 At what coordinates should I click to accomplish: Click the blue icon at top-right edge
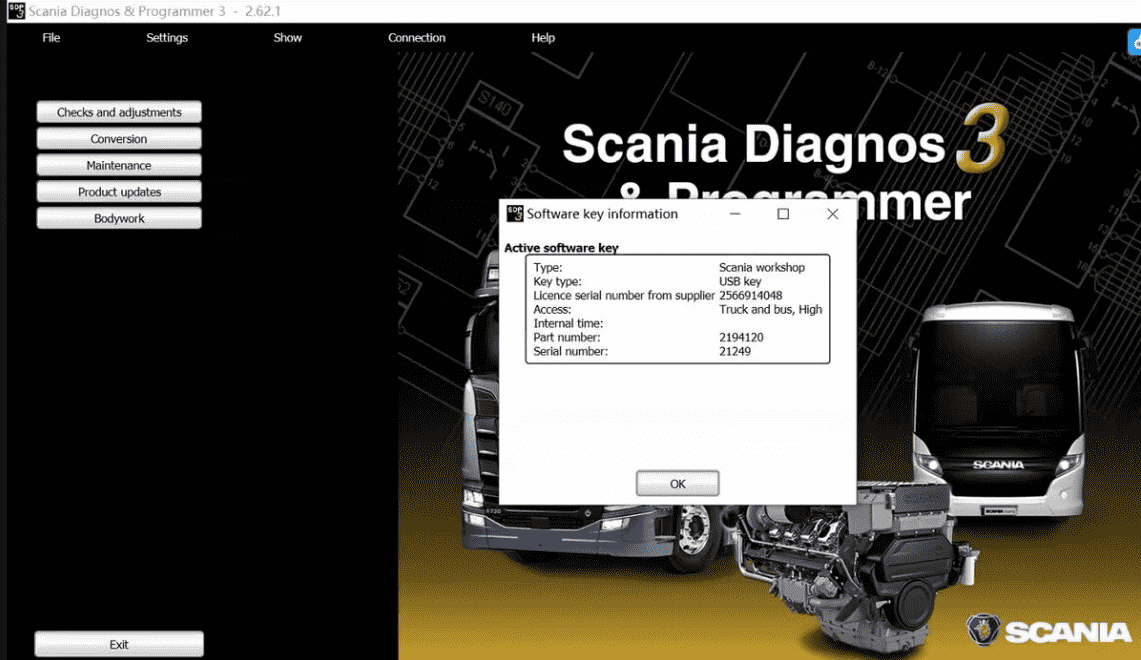tap(1135, 42)
